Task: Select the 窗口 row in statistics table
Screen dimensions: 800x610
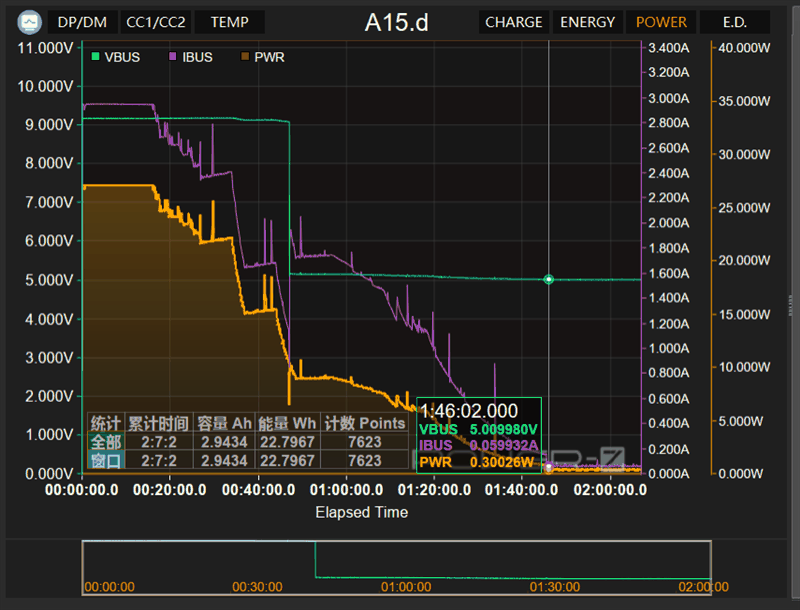Action: (x=105, y=461)
